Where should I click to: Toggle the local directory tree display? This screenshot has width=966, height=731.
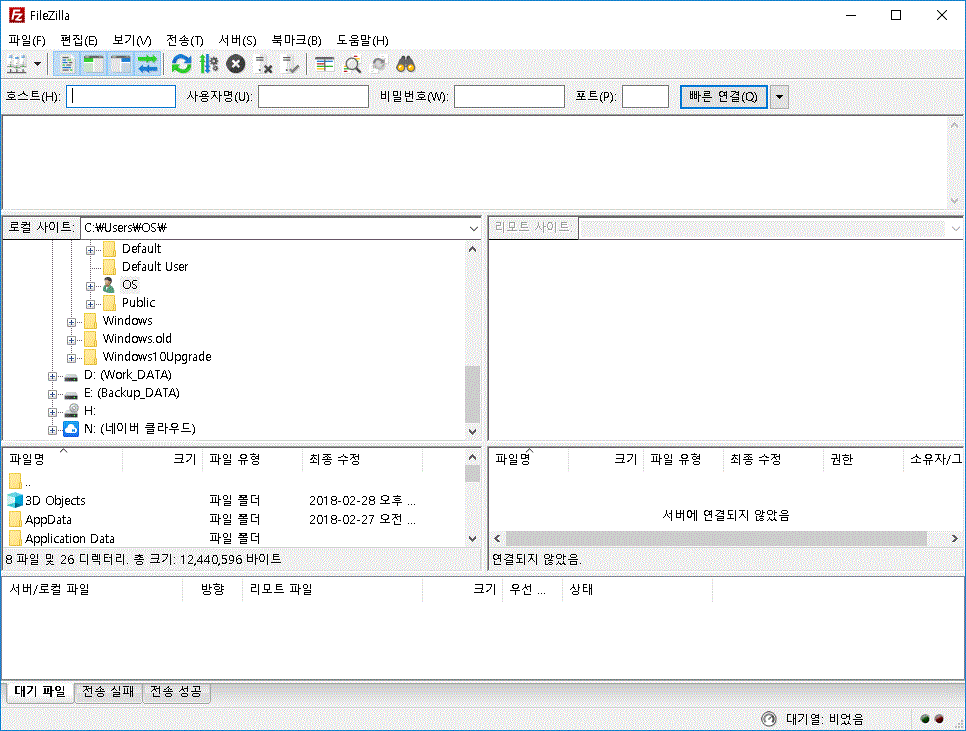point(94,64)
